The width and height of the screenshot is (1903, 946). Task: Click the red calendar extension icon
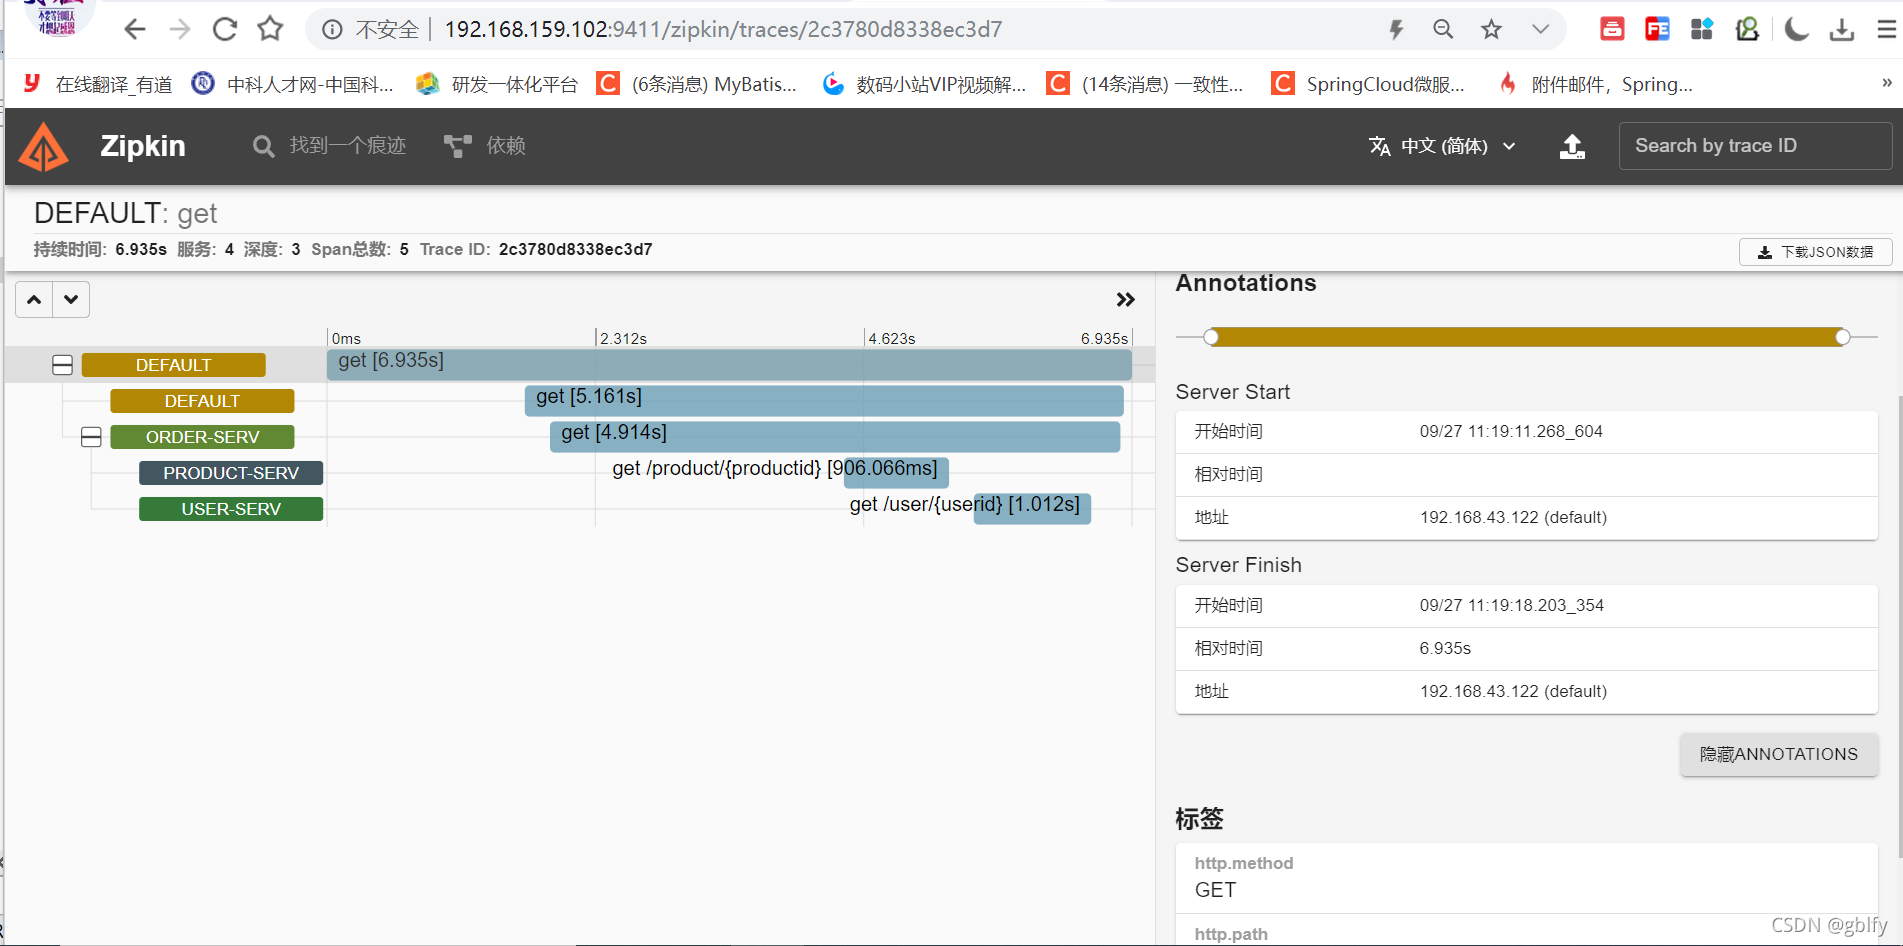1612,29
